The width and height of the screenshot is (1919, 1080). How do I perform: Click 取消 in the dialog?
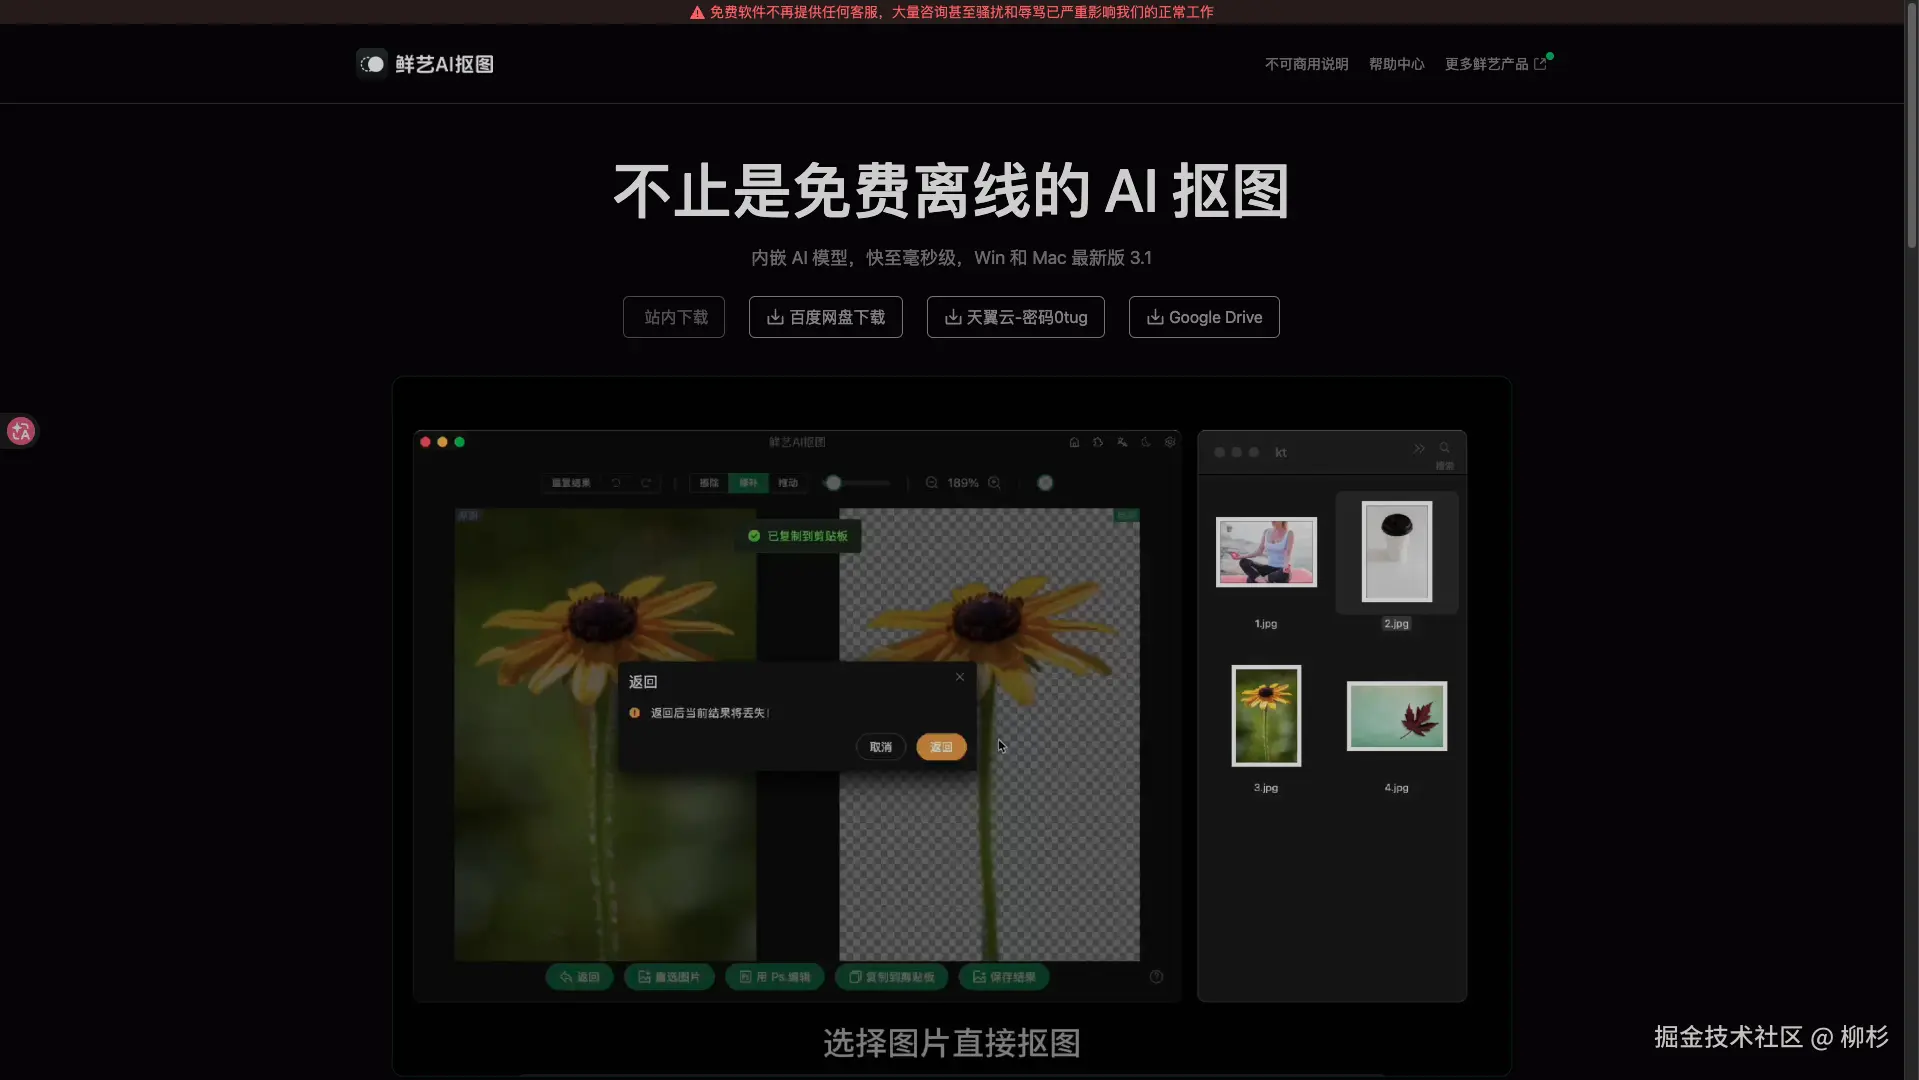pos(881,747)
